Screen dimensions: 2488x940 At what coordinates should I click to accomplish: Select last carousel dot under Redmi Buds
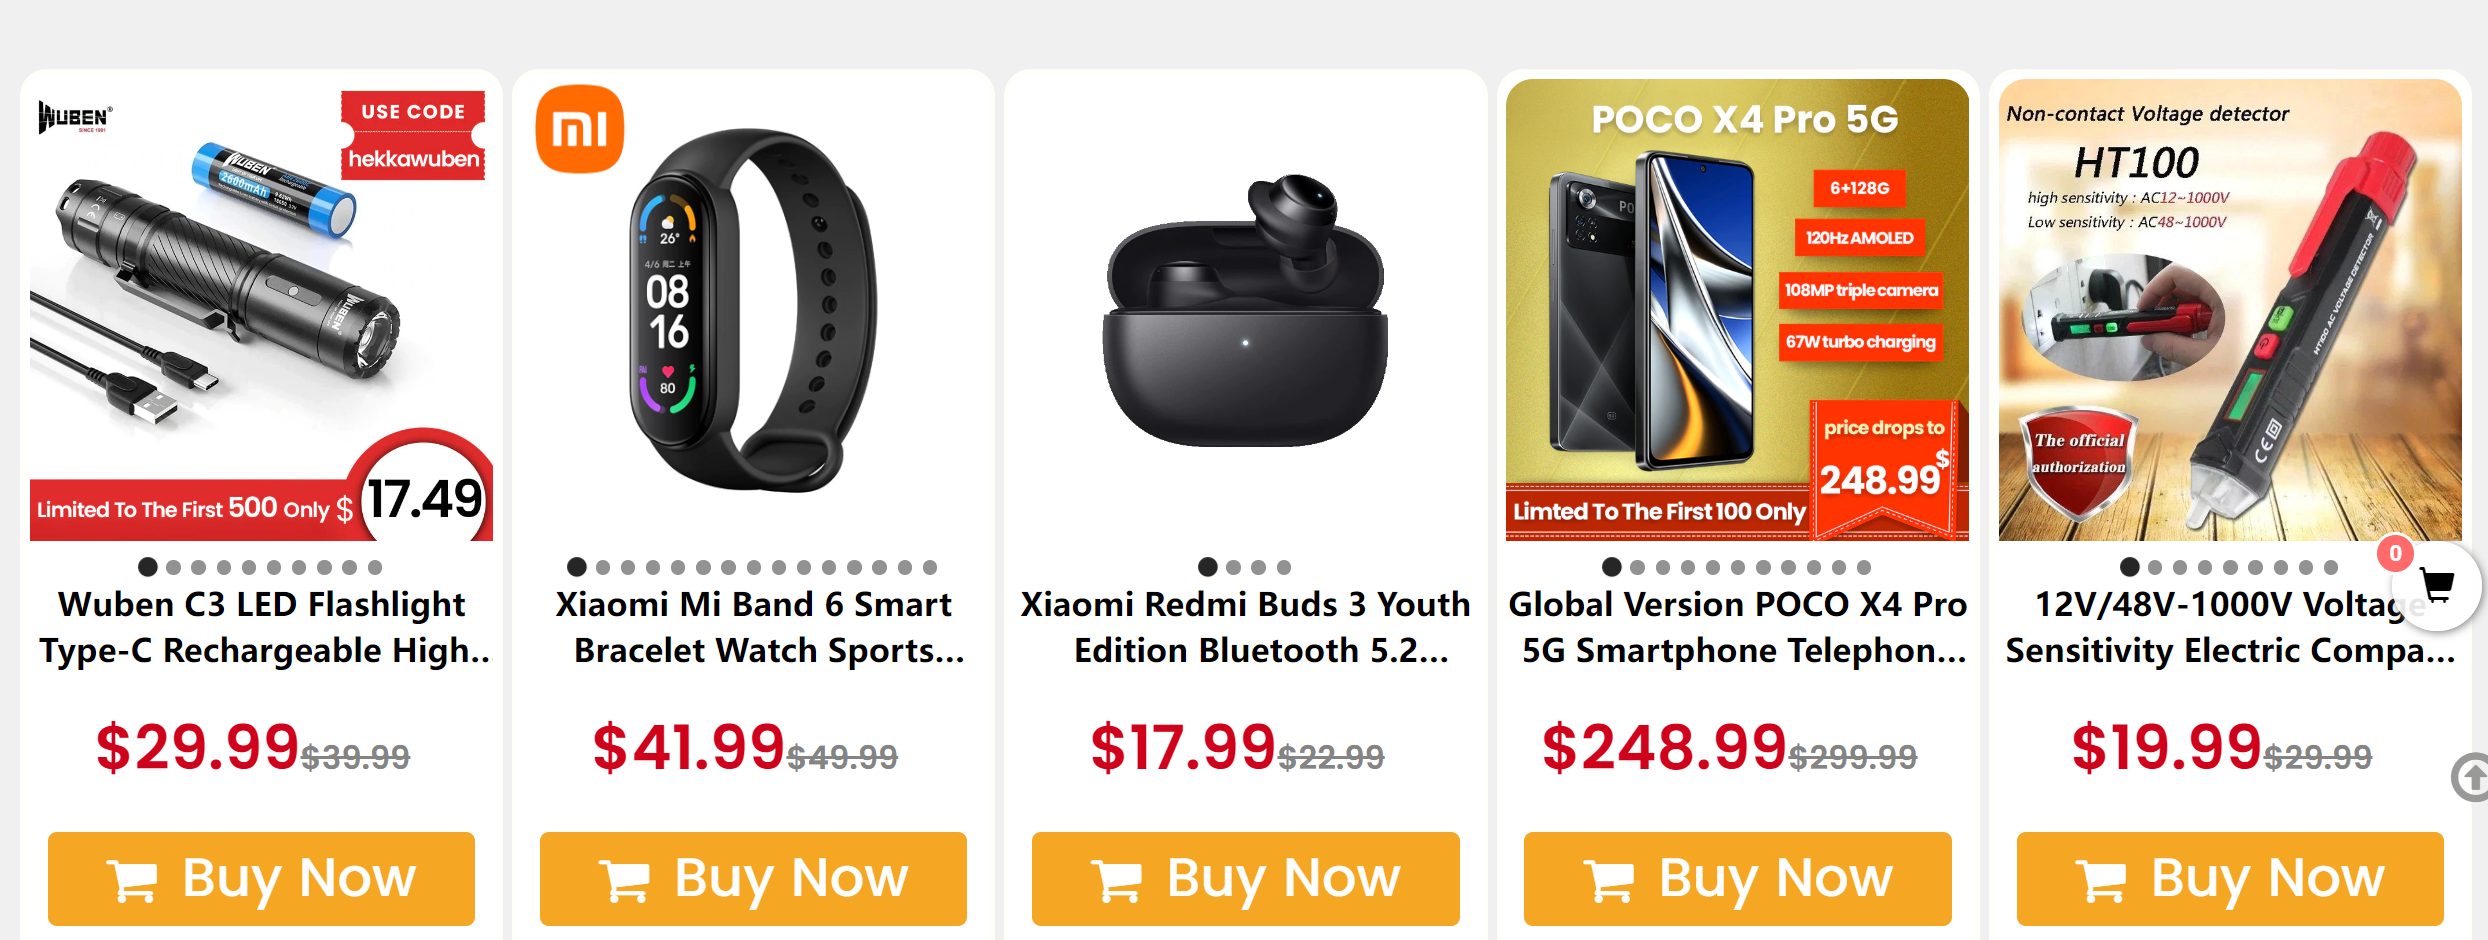[x=1284, y=567]
